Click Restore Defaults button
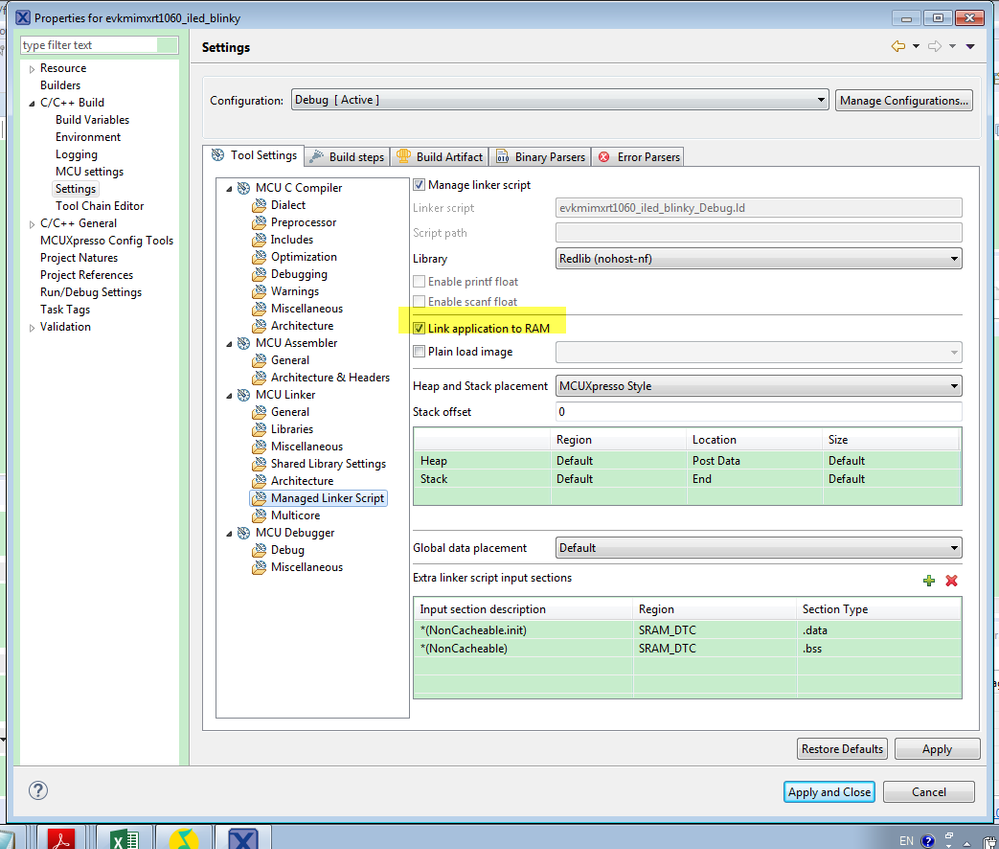This screenshot has width=999, height=849. pos(842,749)
